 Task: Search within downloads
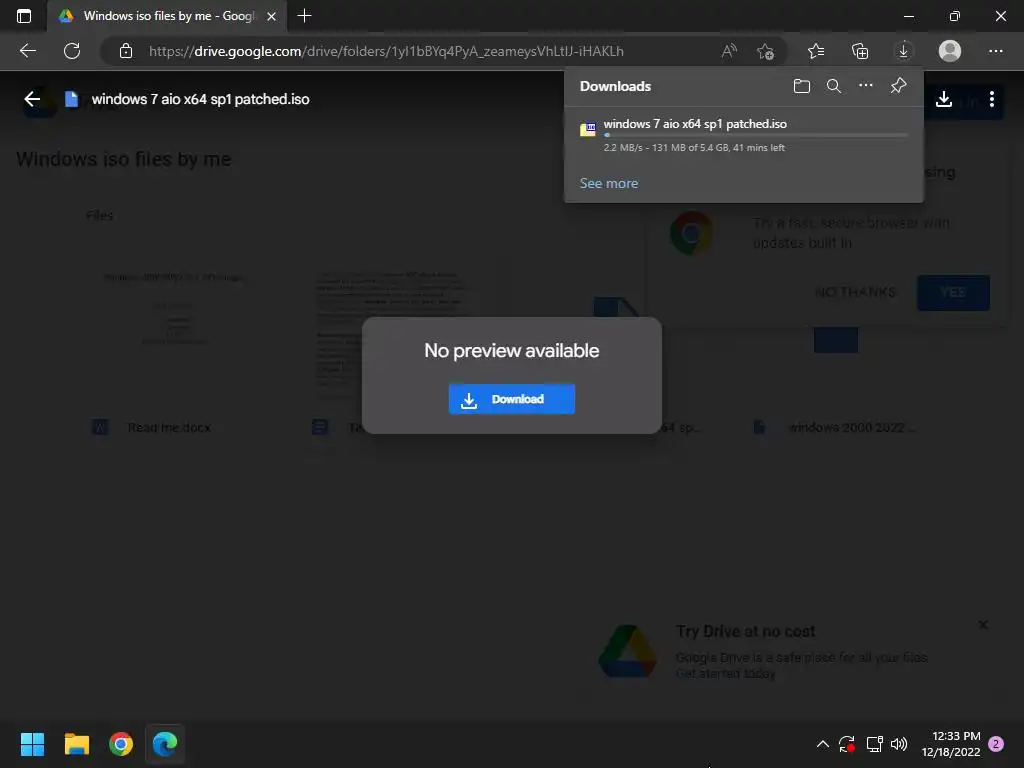833,86
